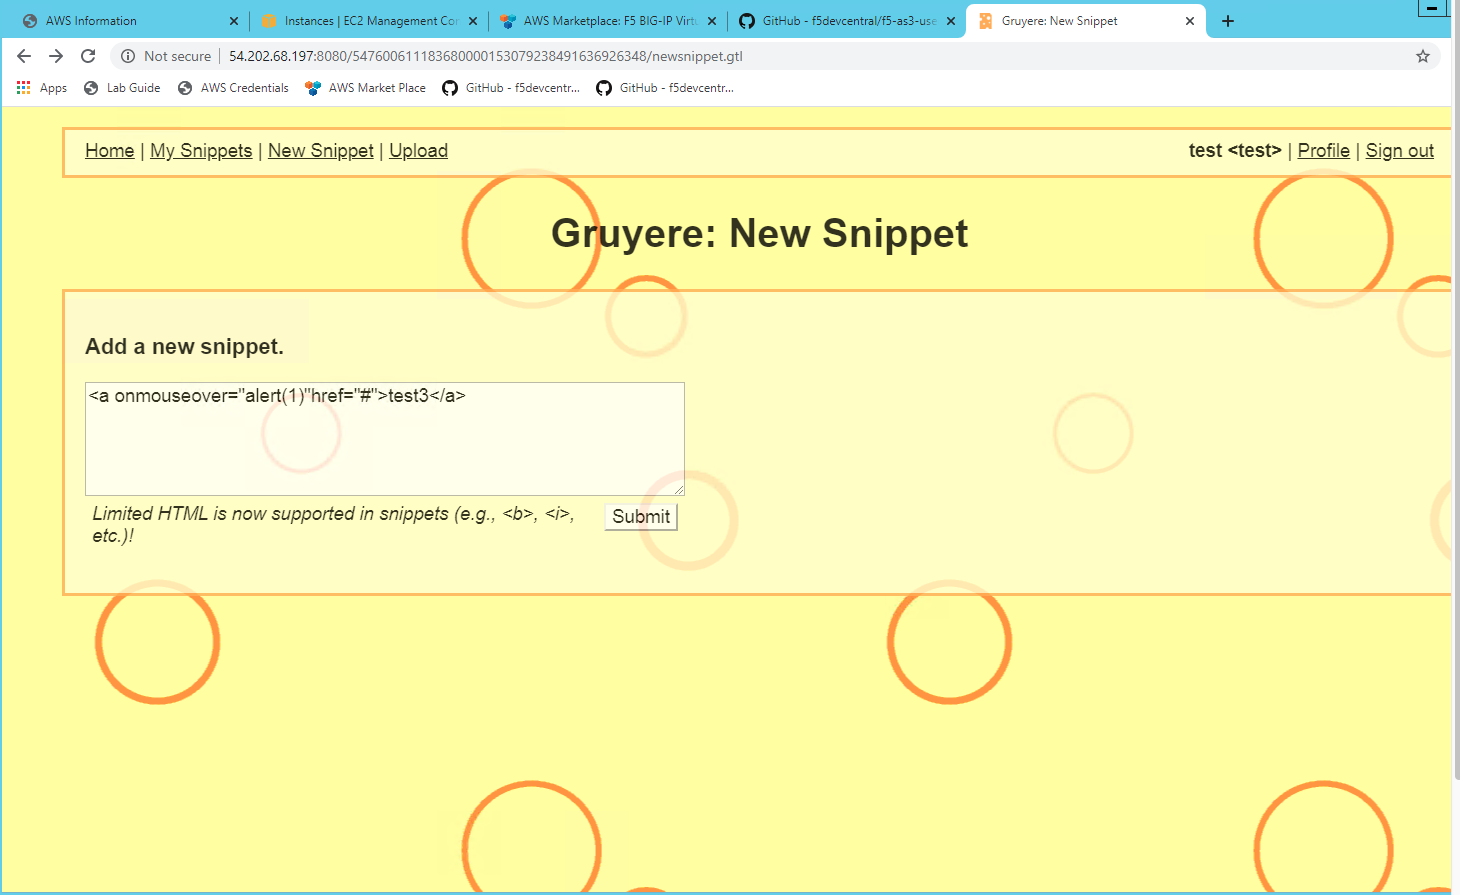Open the Profile link
The image size is (1460, 895).
tap(1323, 151)
